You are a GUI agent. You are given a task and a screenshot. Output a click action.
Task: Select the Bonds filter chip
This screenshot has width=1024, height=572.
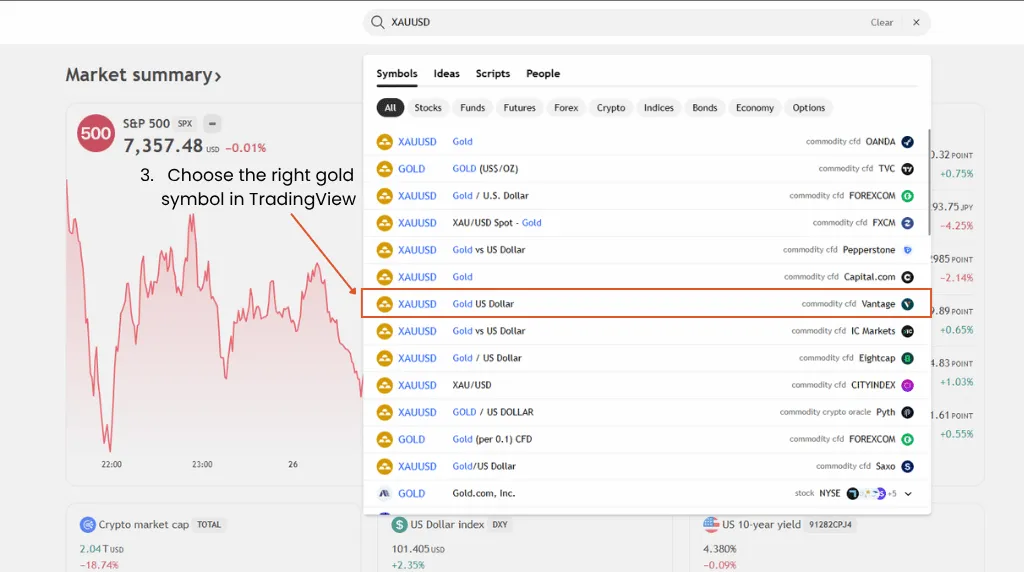click(704, 108)
